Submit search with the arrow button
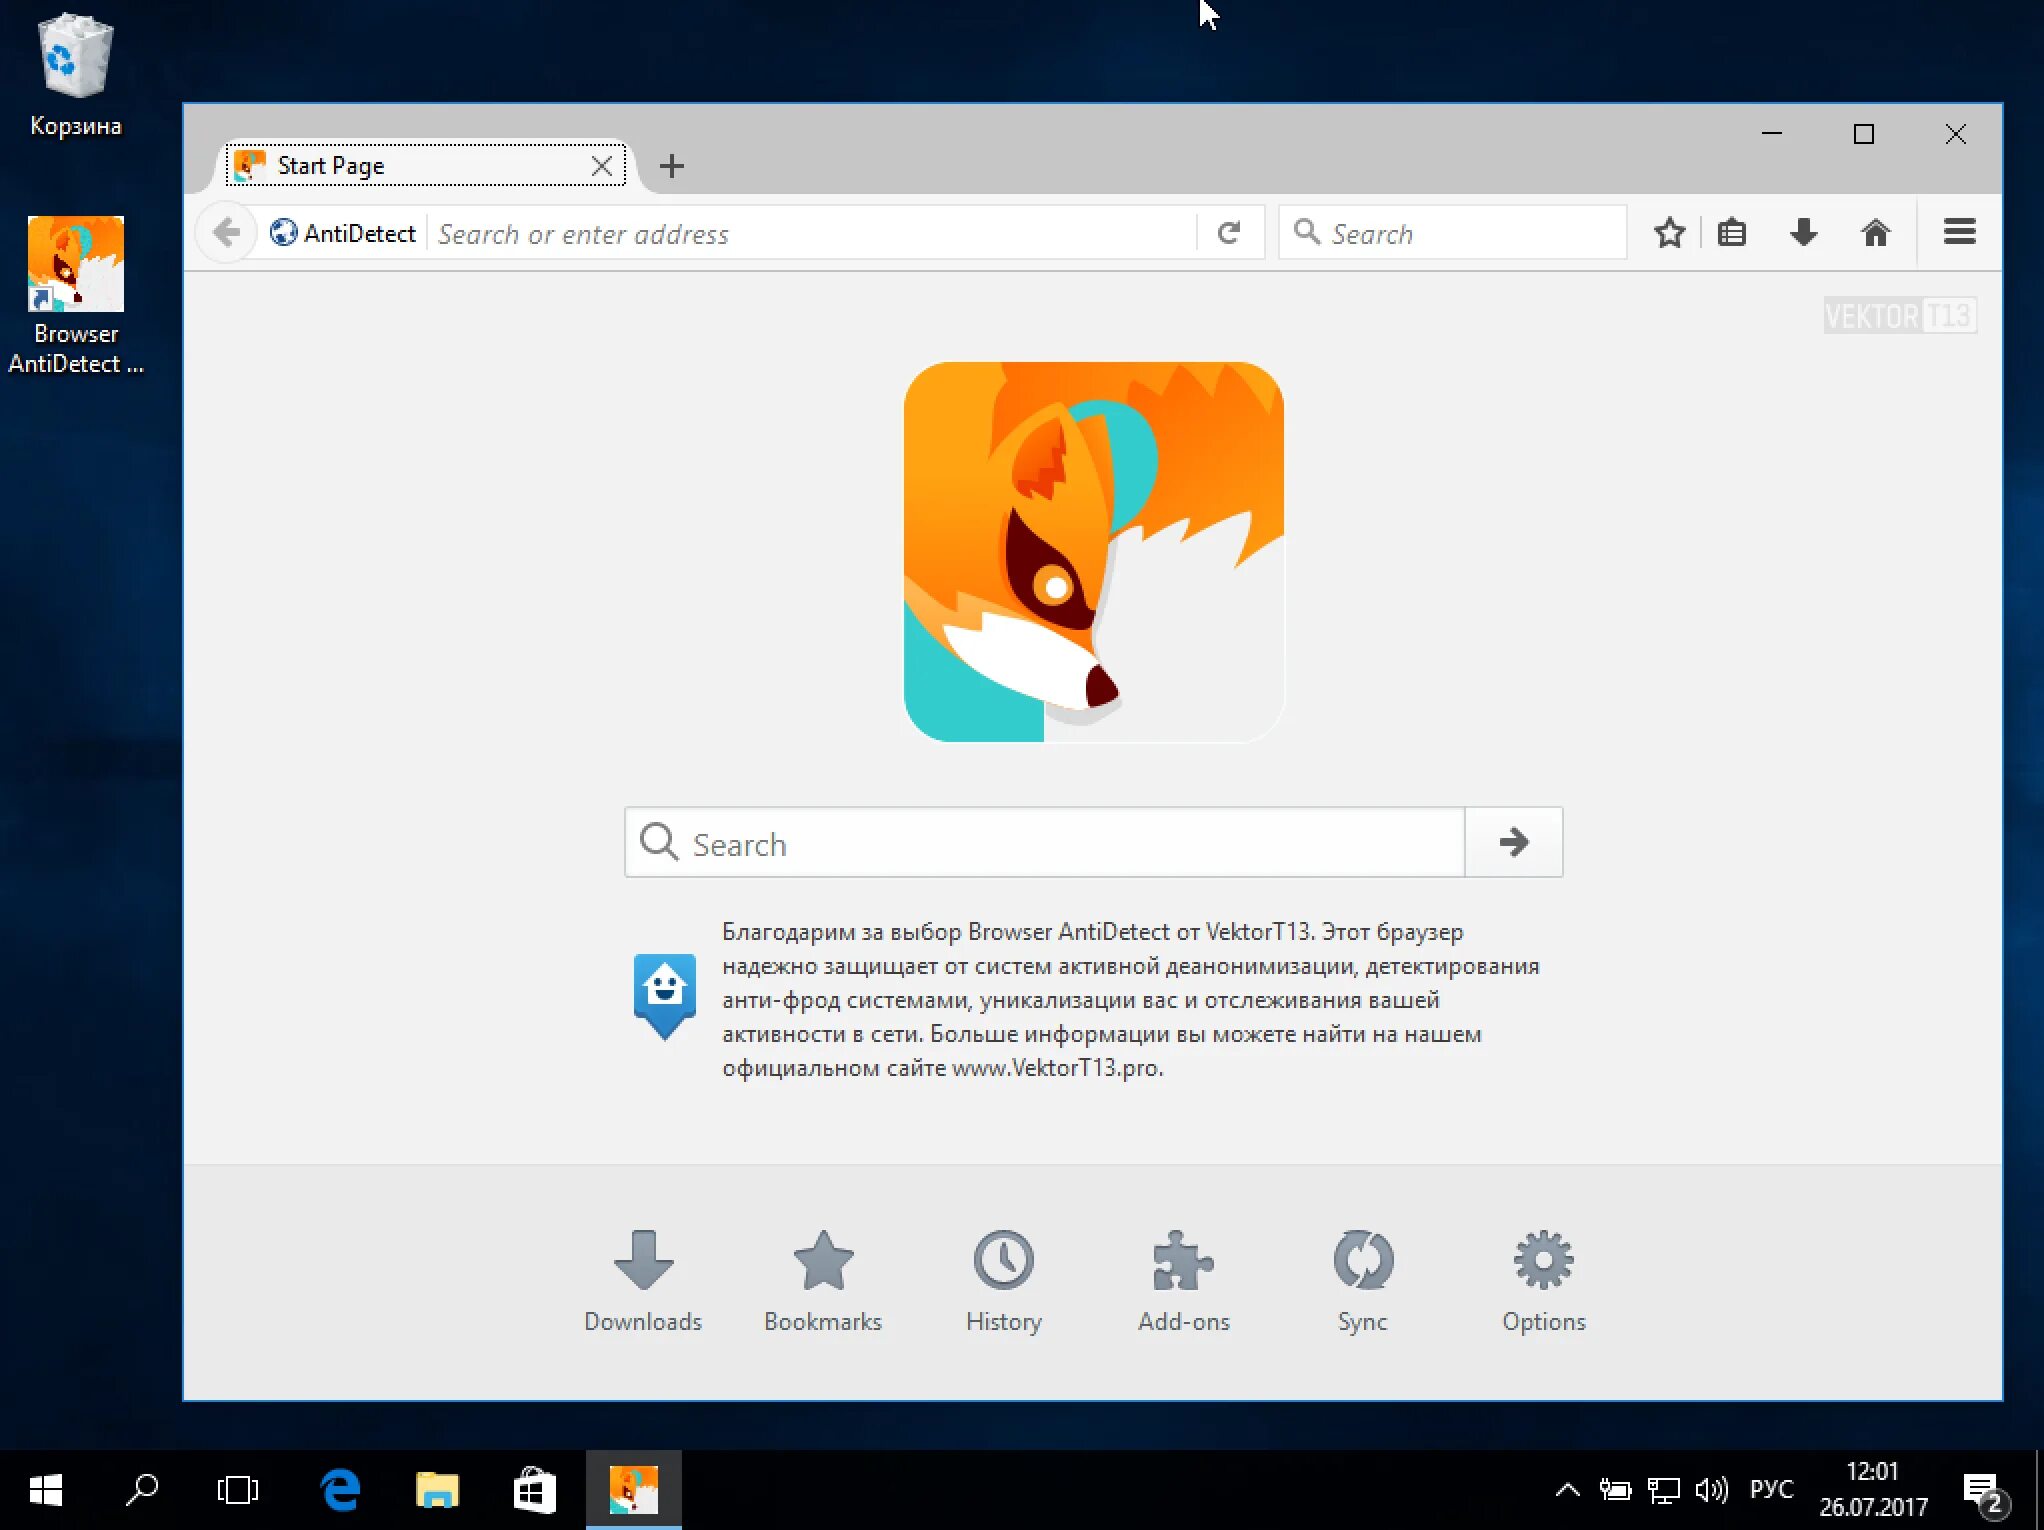 click(1513, 843)
